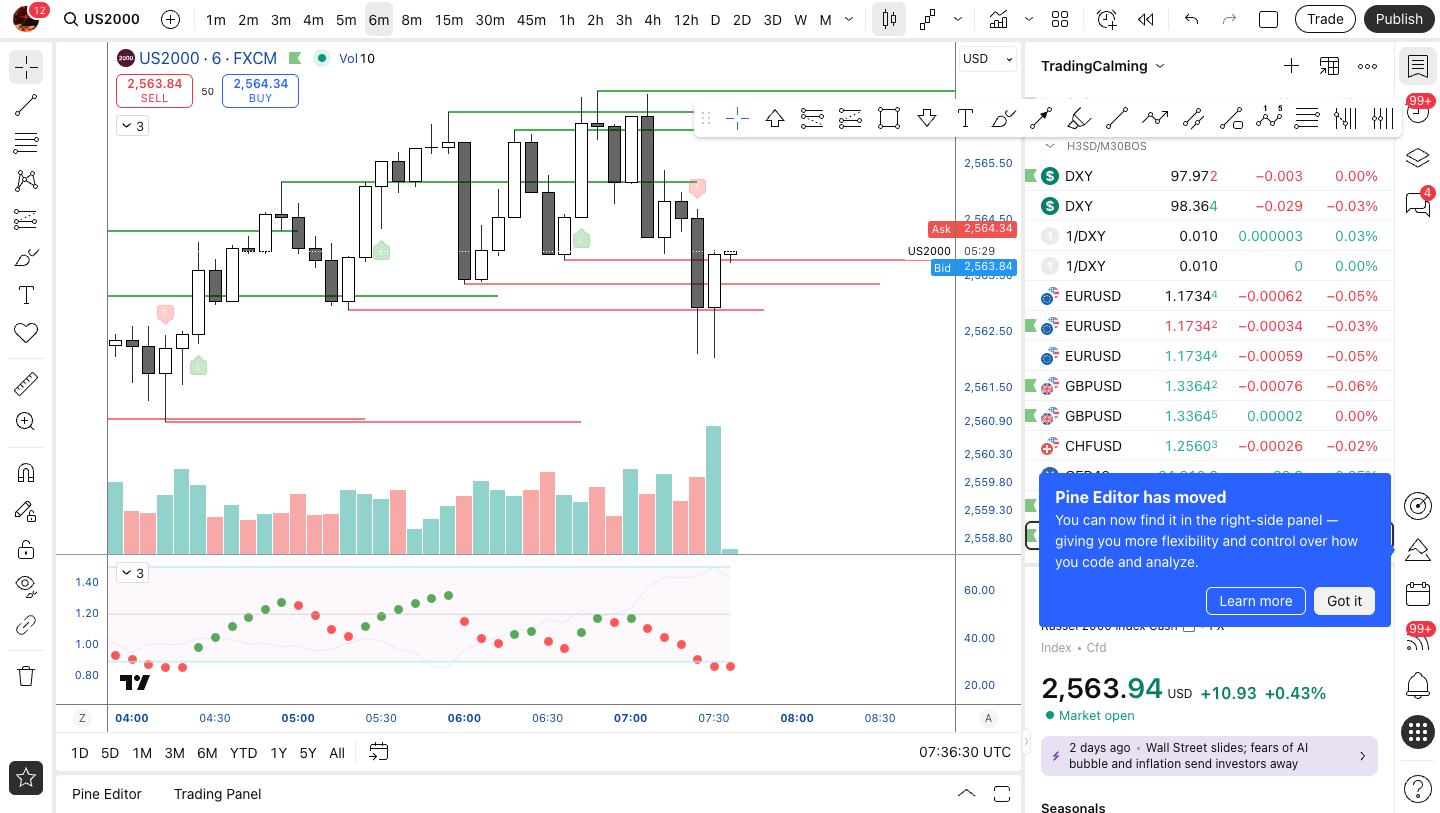Open the USD currency dropdown
This screenshot has width=1440, height=813.
pyautogui.click(x=988, y=59)
